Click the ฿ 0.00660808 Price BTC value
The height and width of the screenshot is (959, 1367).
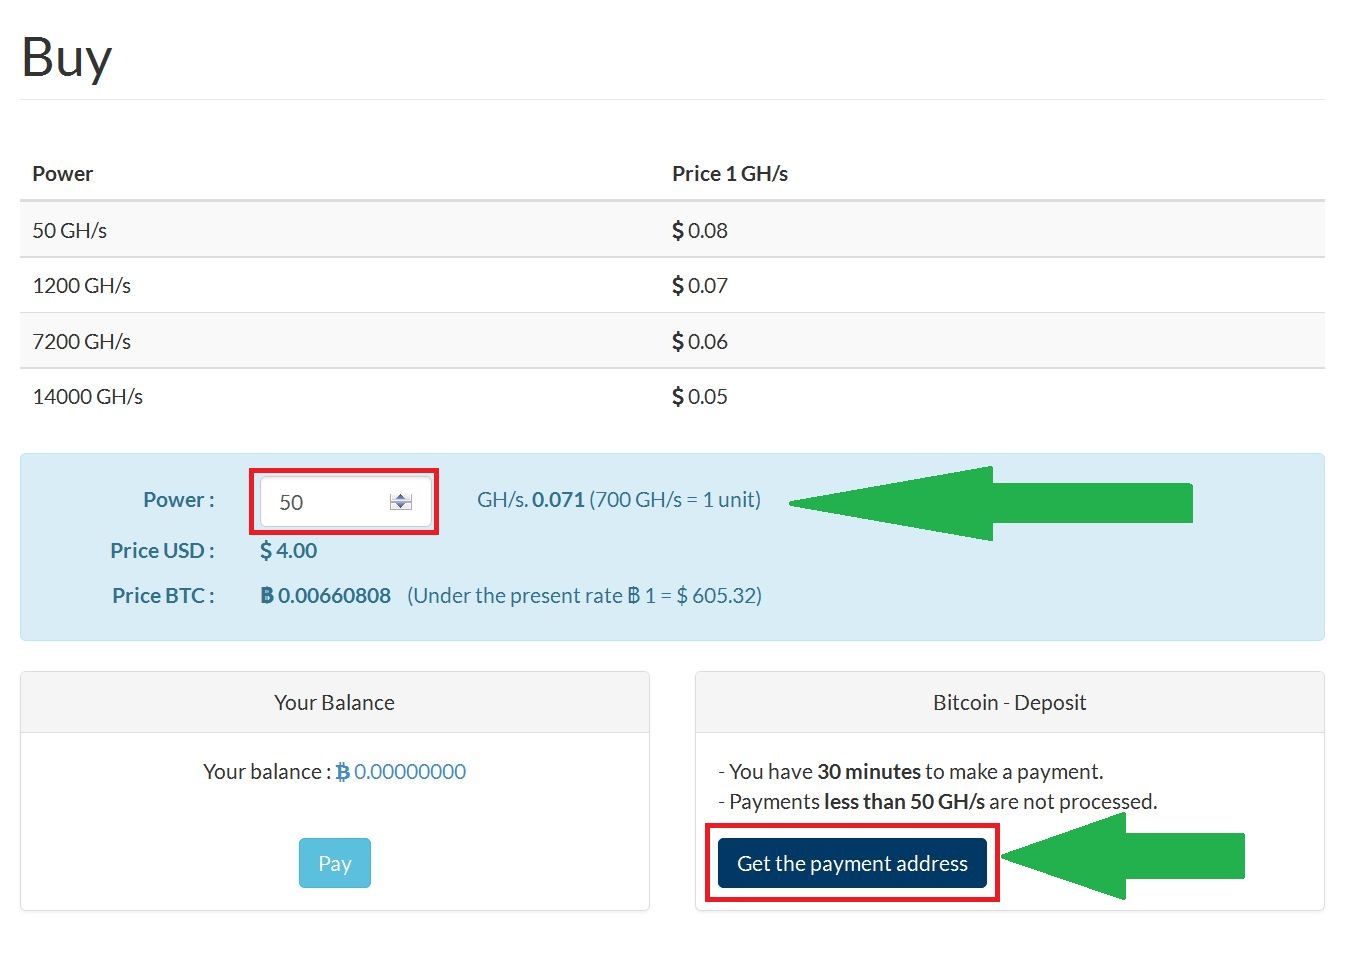(326, 595)
